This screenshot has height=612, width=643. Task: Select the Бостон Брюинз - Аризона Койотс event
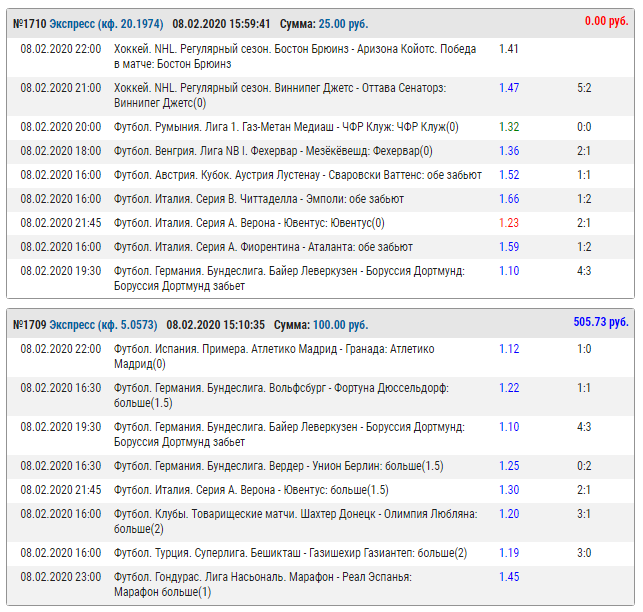pyautogui.click(x=295, y=56)
